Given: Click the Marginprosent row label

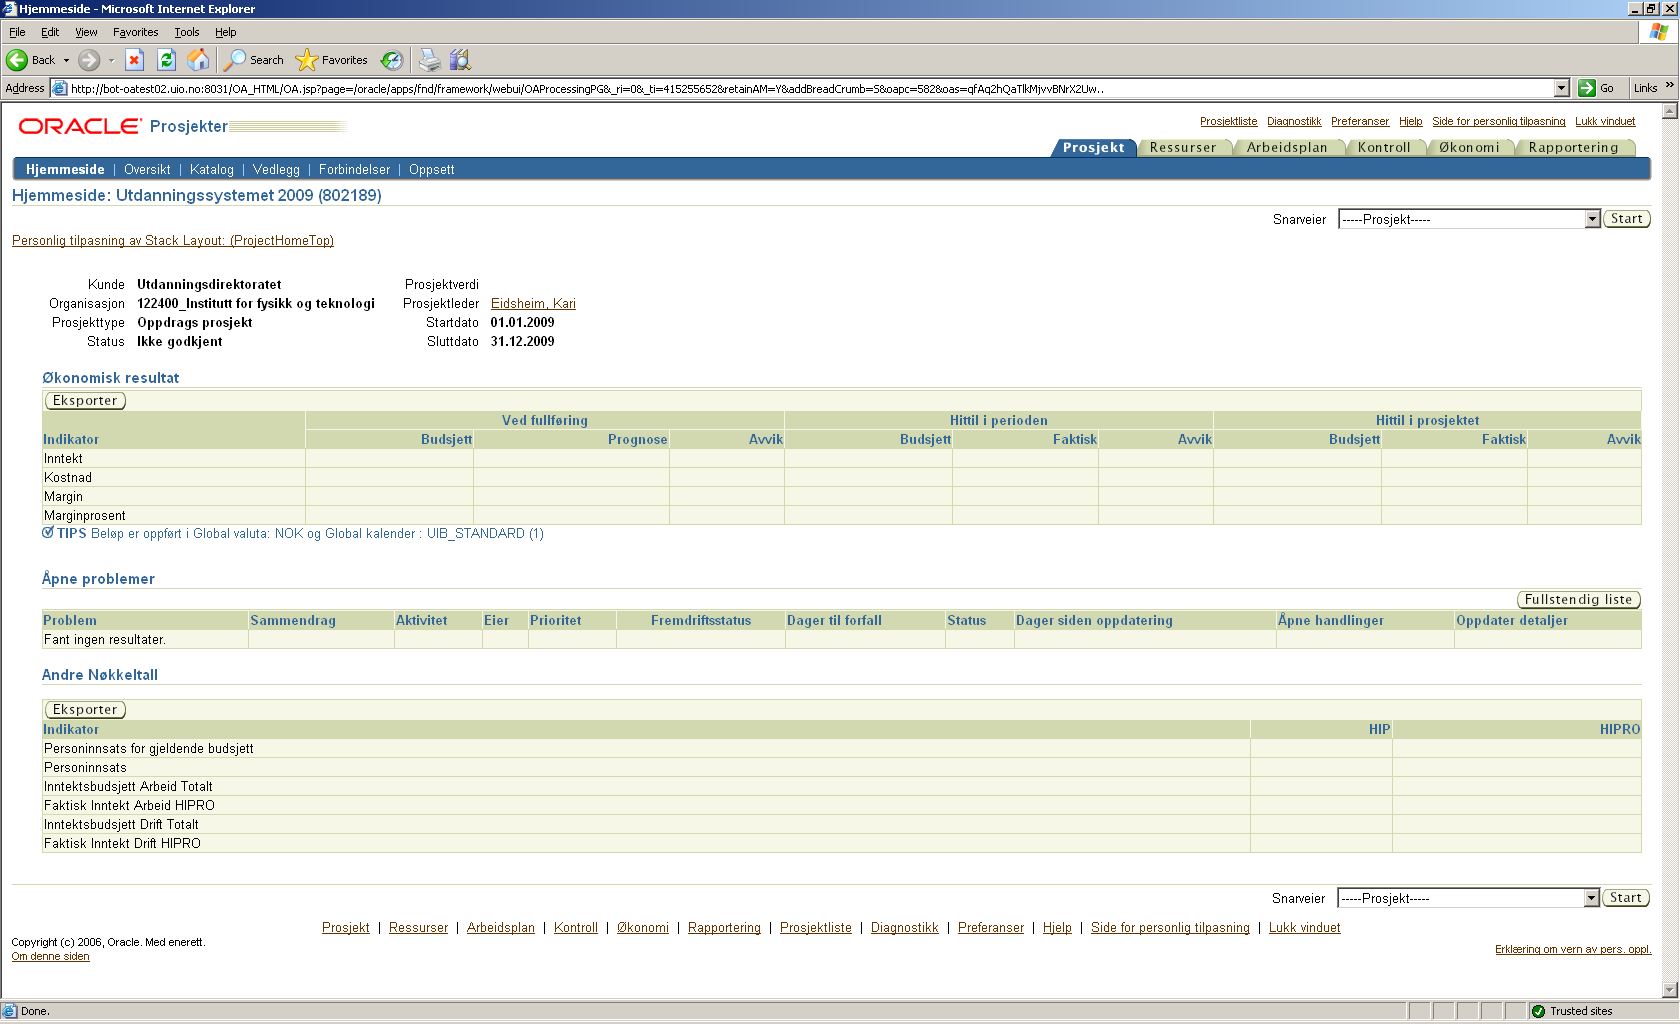Looking at the screenshot, I should pos(85,515).
